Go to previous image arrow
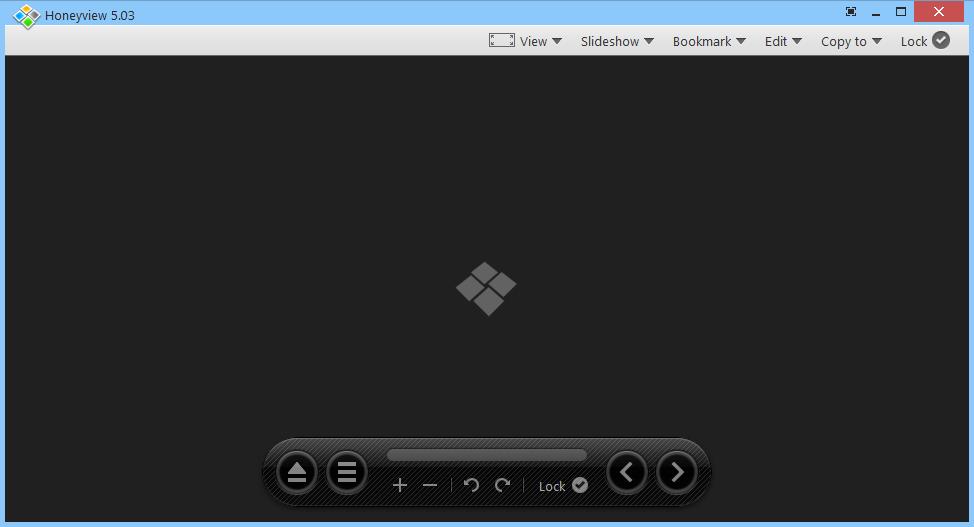This screenshot has height=527, width=974. pos(627,472)
